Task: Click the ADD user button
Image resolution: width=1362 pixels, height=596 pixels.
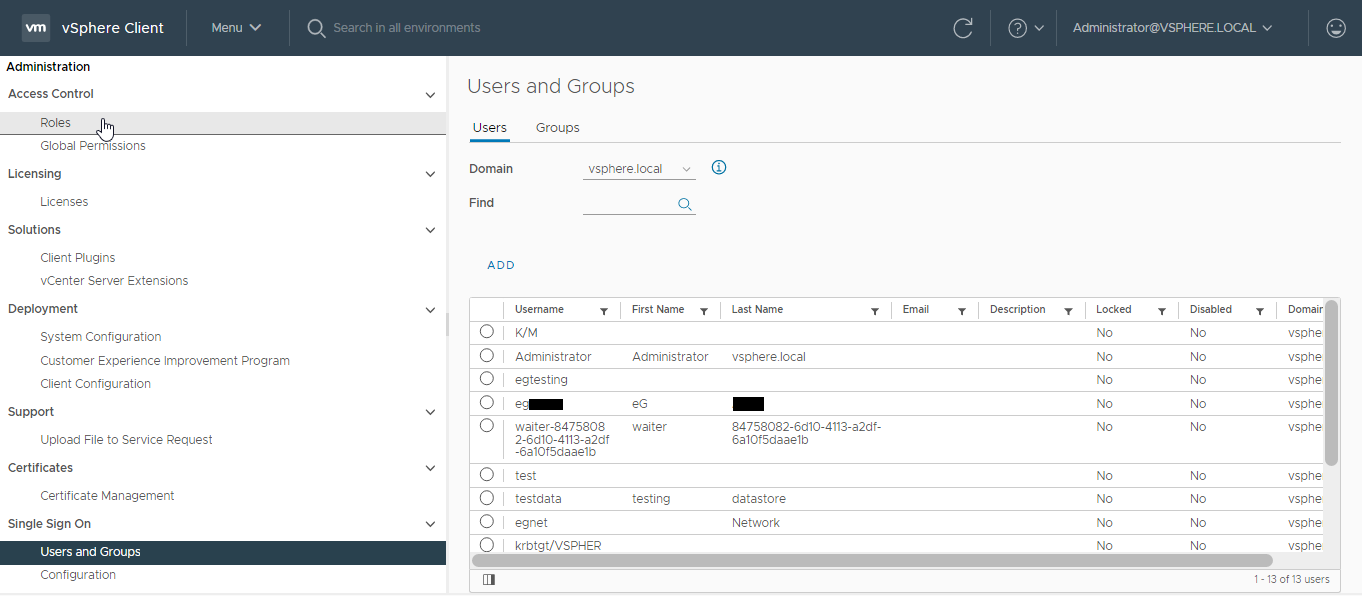Action: coord(501,265)
